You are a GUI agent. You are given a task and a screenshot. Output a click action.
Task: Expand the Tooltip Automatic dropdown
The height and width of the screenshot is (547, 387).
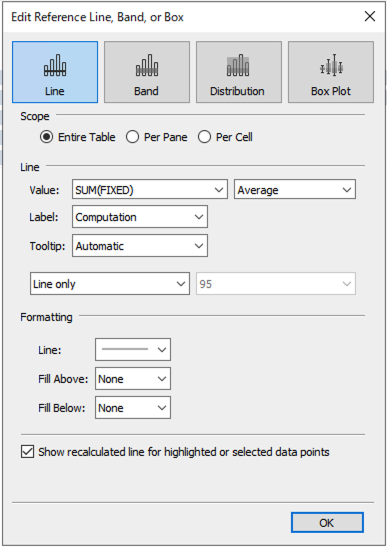point(140,246)
